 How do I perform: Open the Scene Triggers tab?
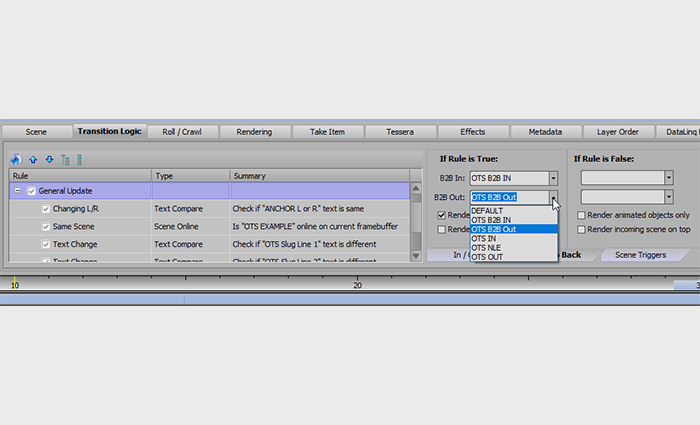[640, 255]
